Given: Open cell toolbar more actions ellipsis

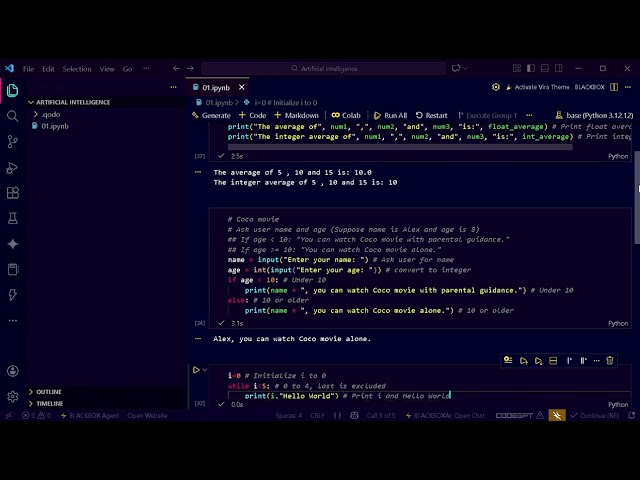Looking at the screenshot, I should [596, 360].
